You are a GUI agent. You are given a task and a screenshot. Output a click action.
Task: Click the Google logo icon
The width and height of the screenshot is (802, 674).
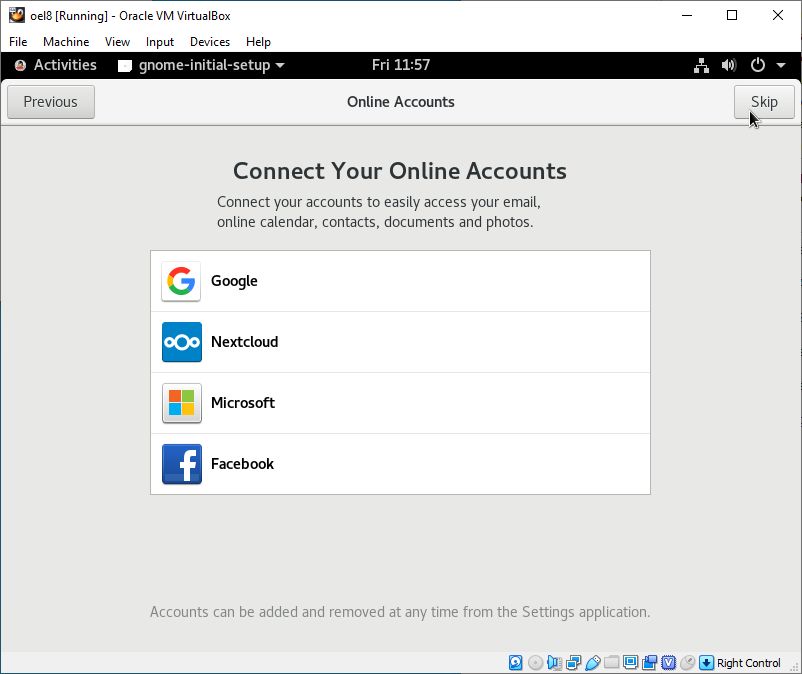[x=181, y=281]
